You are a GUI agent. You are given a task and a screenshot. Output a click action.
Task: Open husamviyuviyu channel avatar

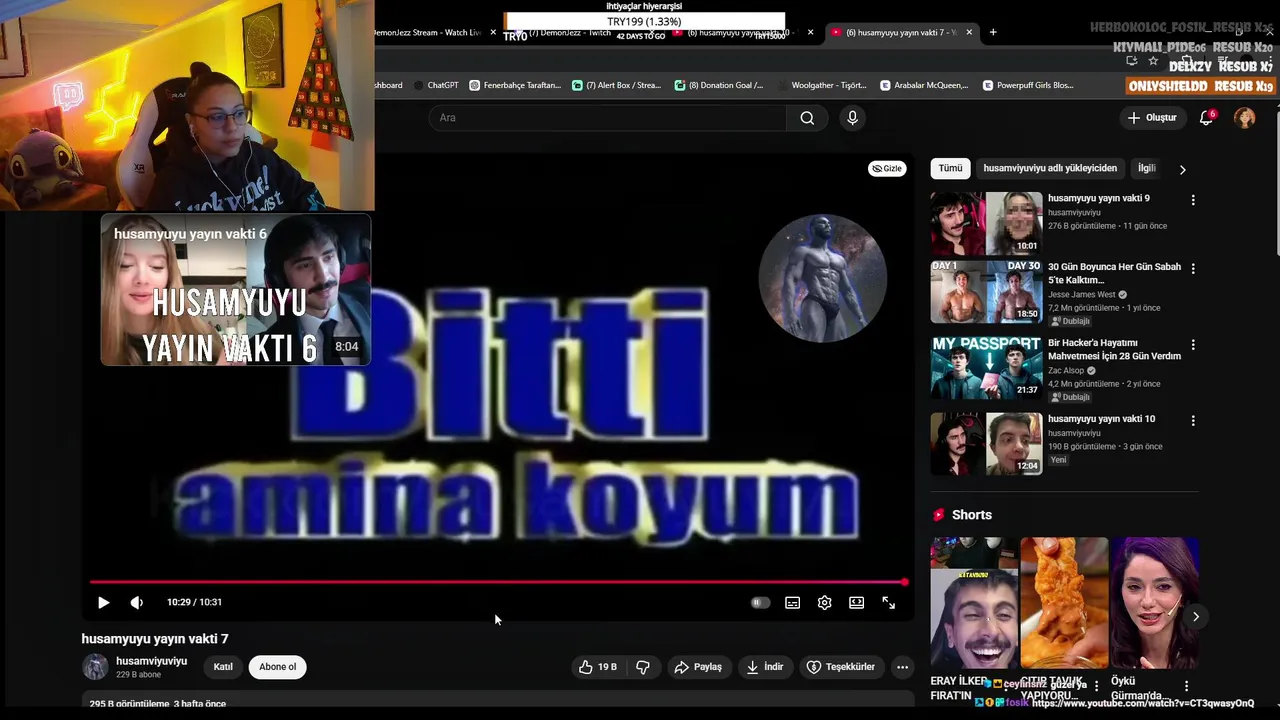[x=95, y=667]
